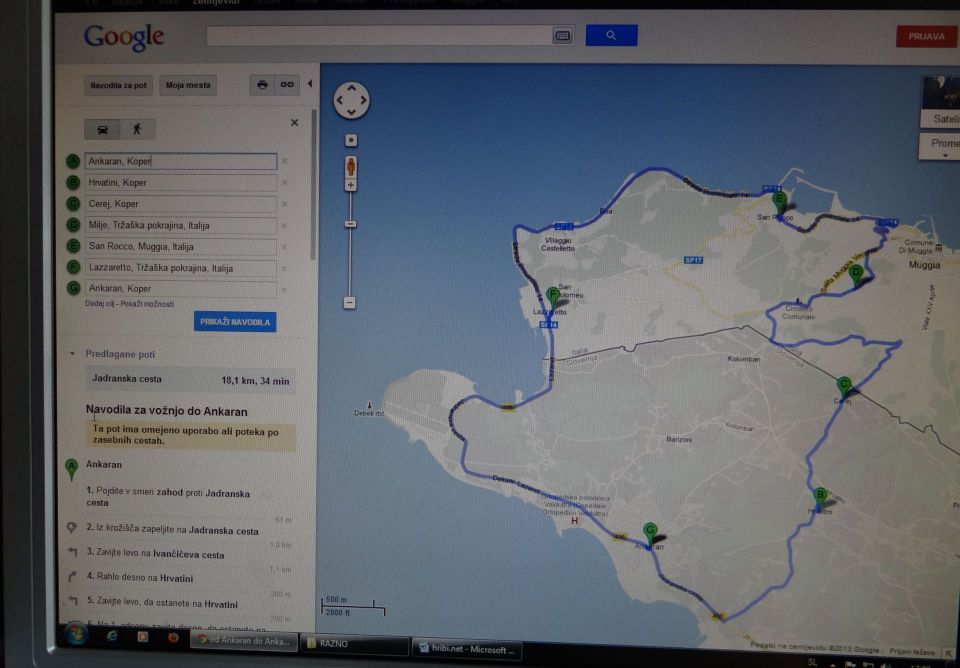Open the RAZNO folder taskbar item
The image size is (960, 668).
coord(354,644)
